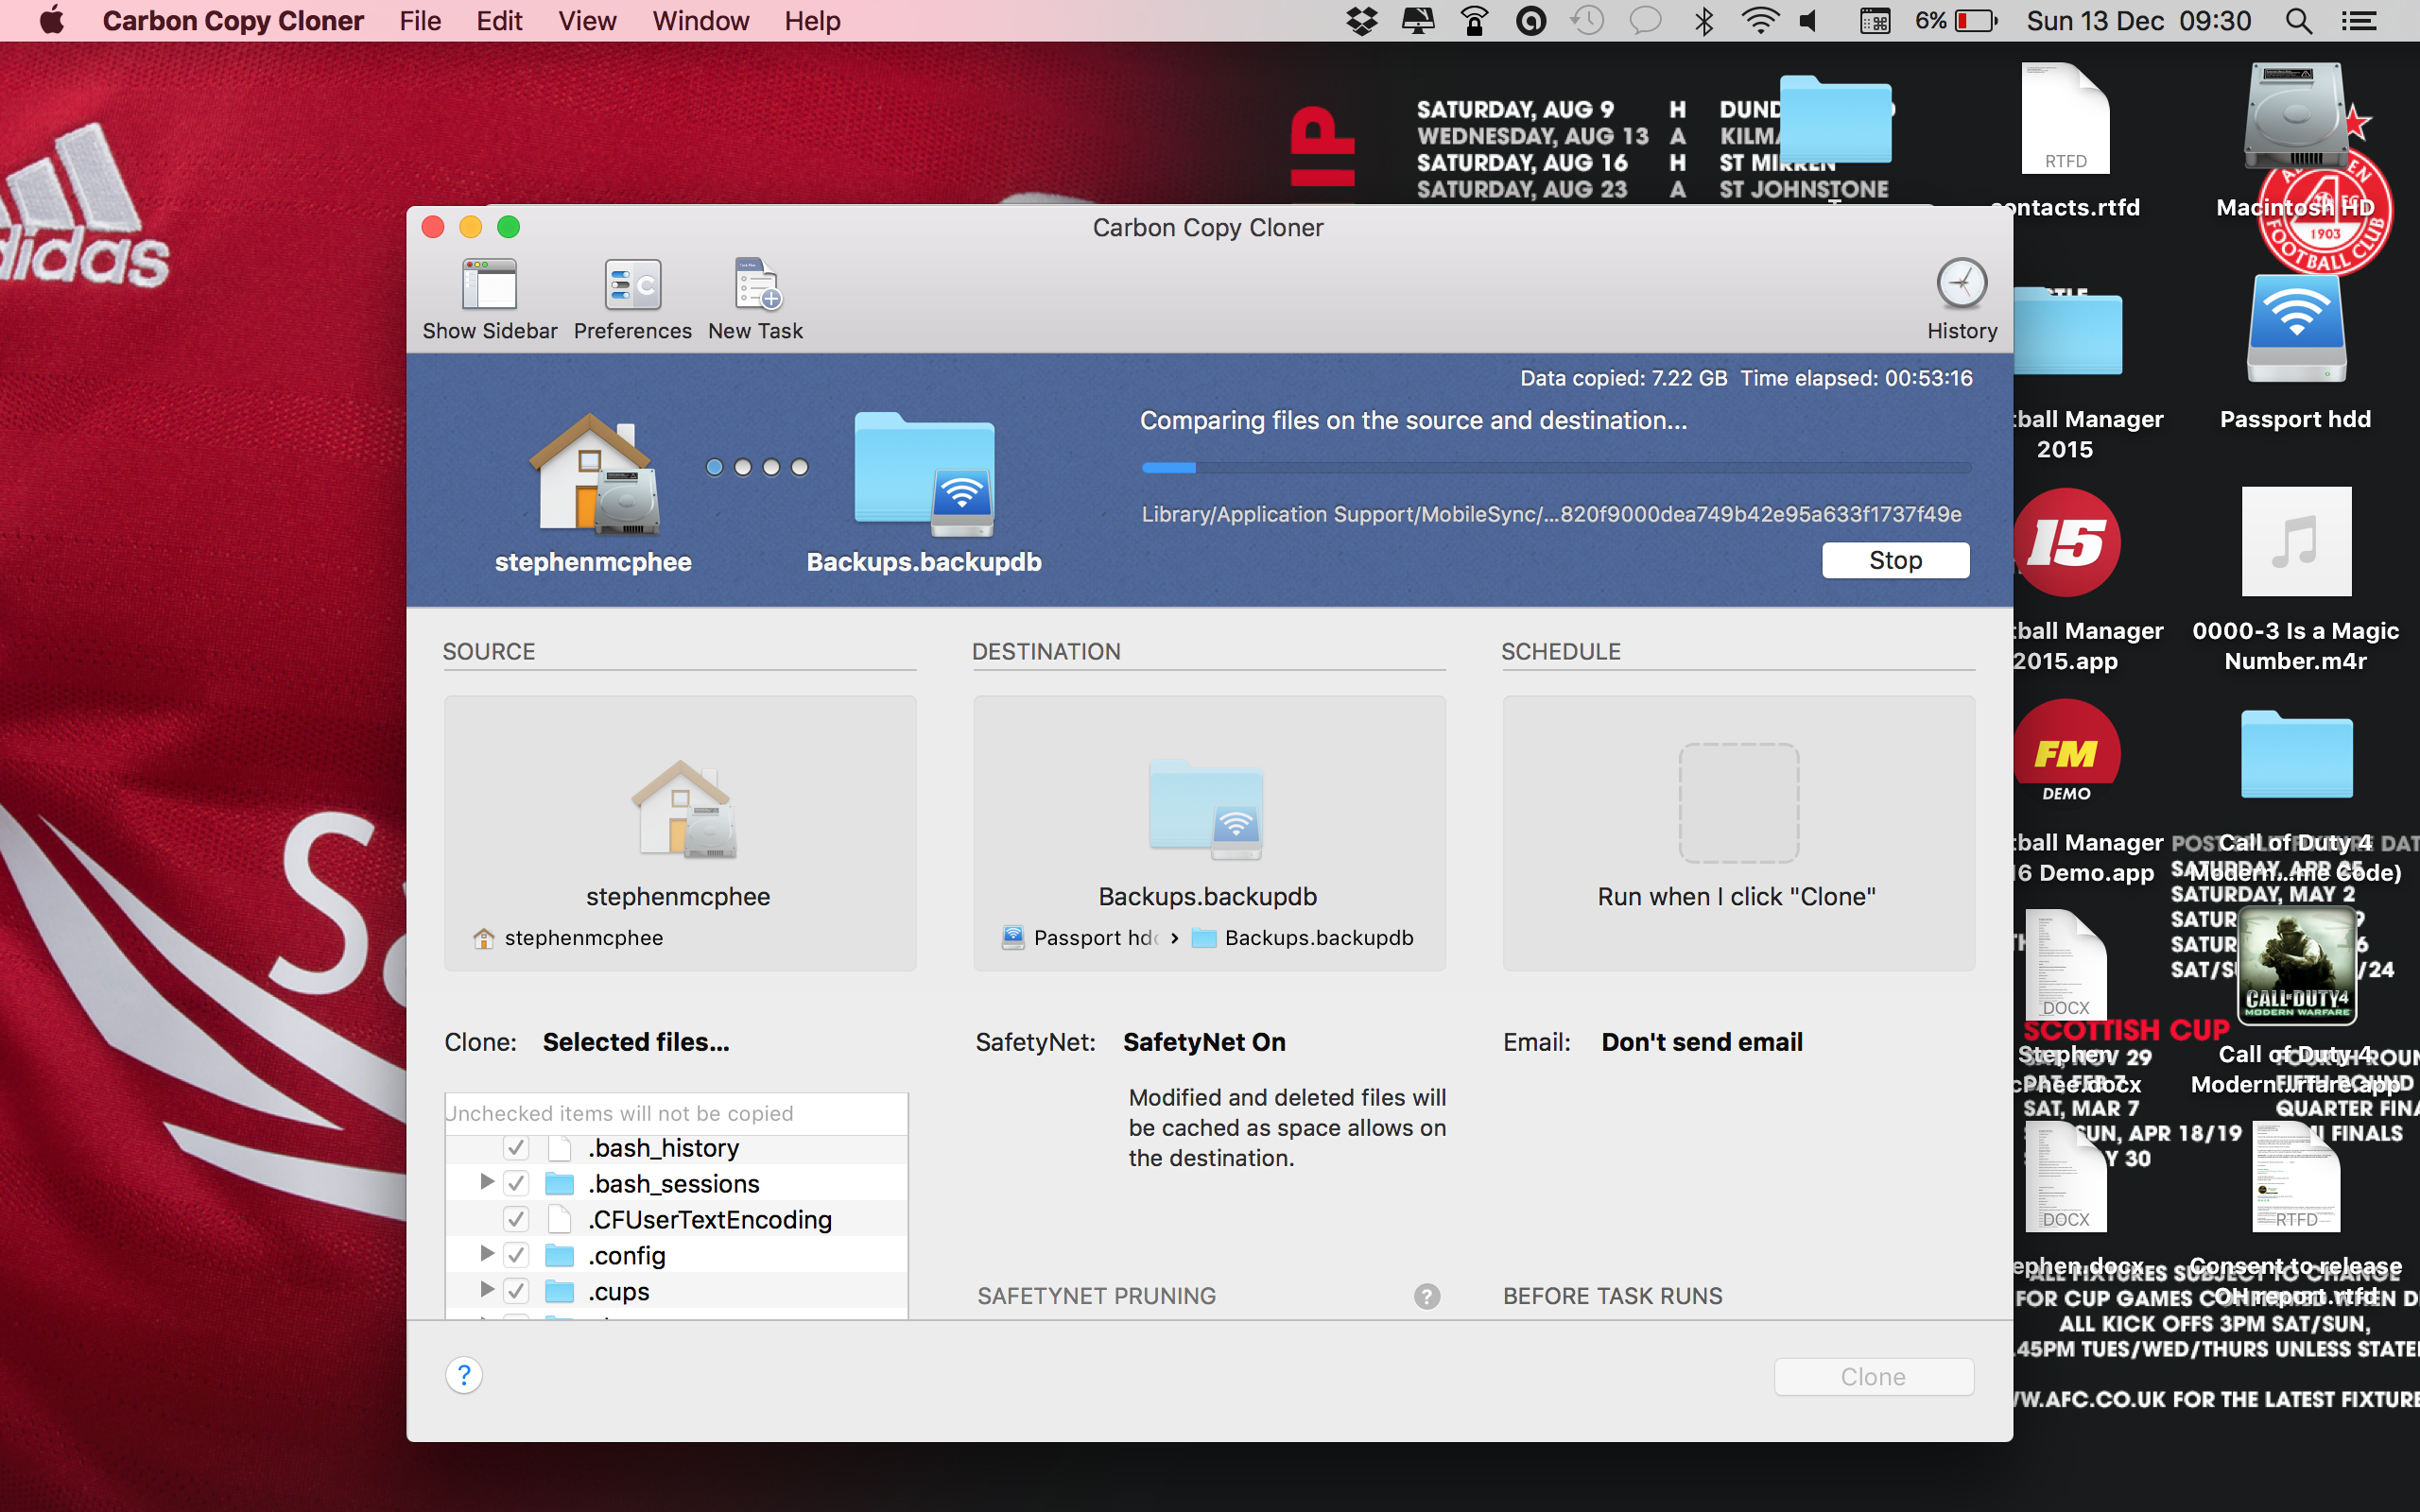Image resolution: width=2420 pixels, height=1512 pixels.
Task: Select Football Manager 2015.app desktop icon
Action: pos(2066,542)
